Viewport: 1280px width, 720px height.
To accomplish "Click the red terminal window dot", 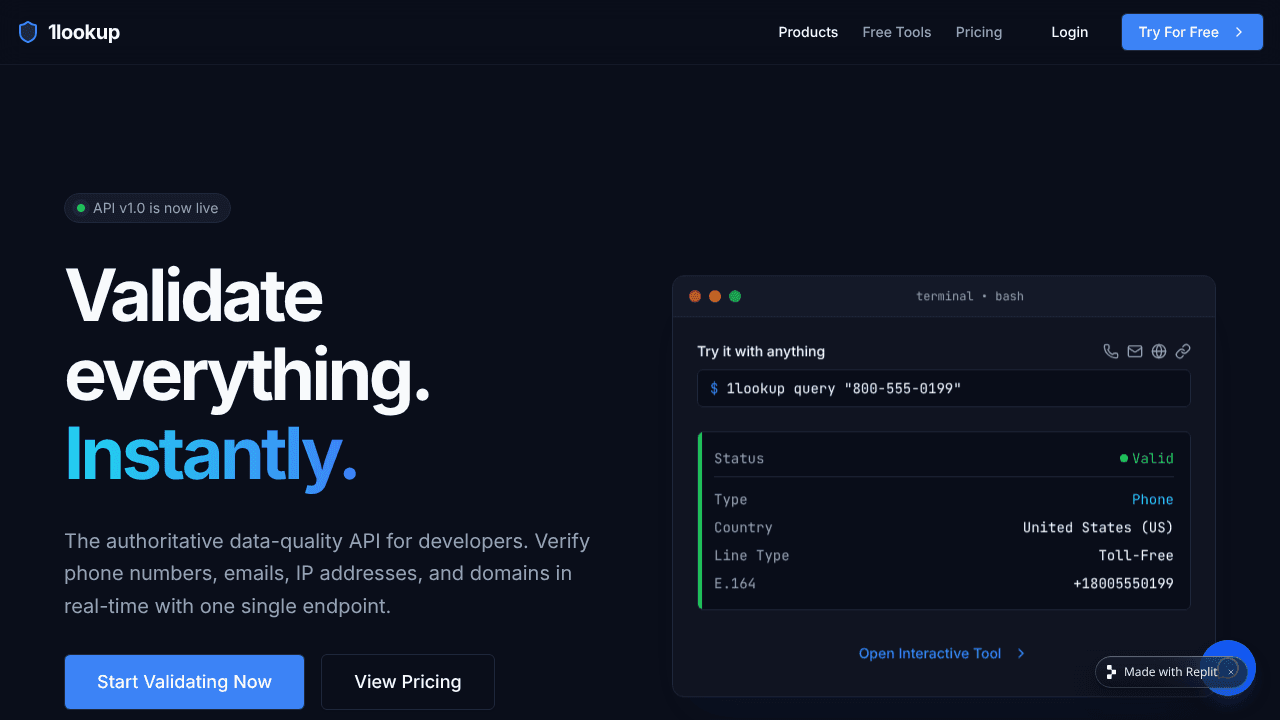I will click(695, 296).
